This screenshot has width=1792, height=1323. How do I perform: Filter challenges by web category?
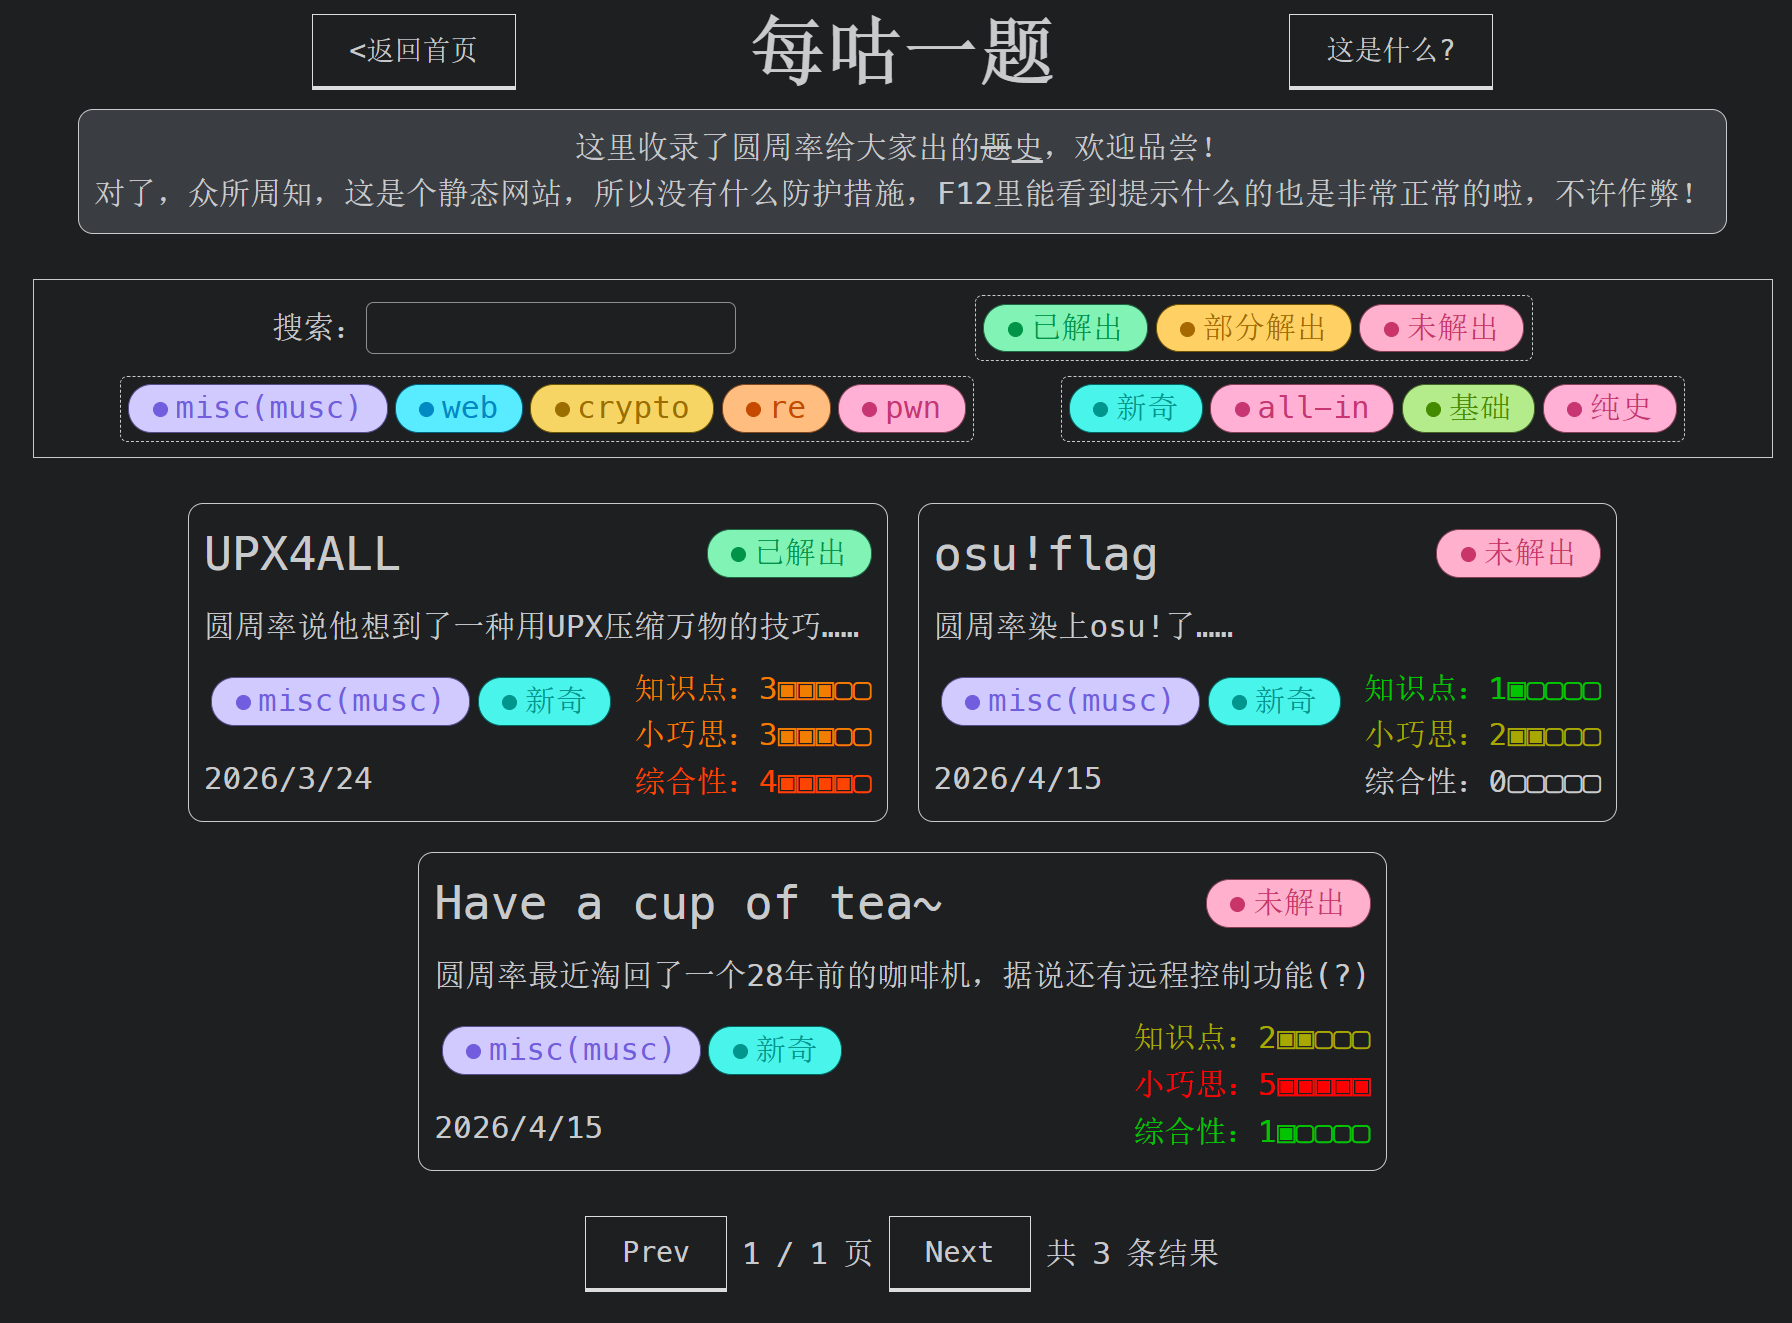click(x=458, y=409)
